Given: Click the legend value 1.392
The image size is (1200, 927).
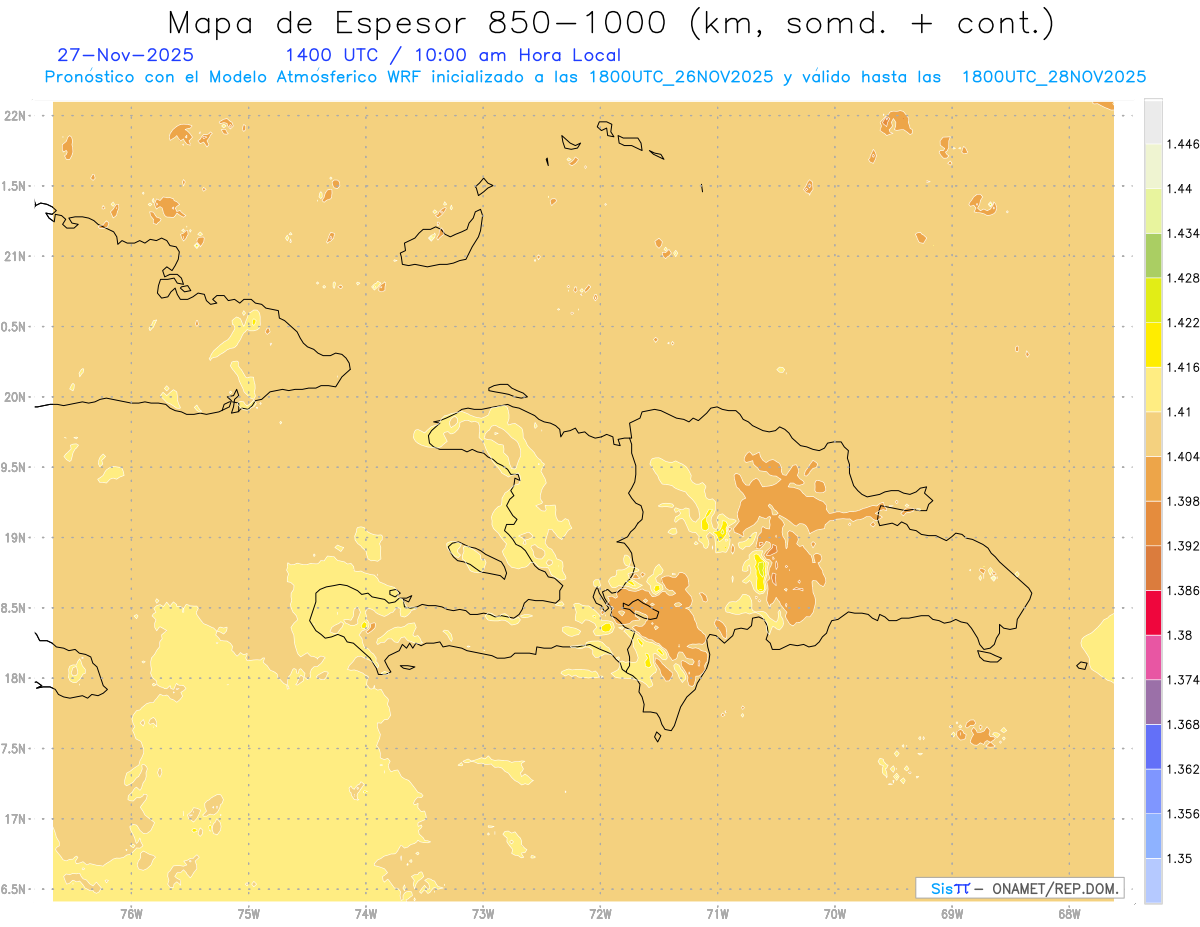Looking at the screenshot, I should [1182, 546].
